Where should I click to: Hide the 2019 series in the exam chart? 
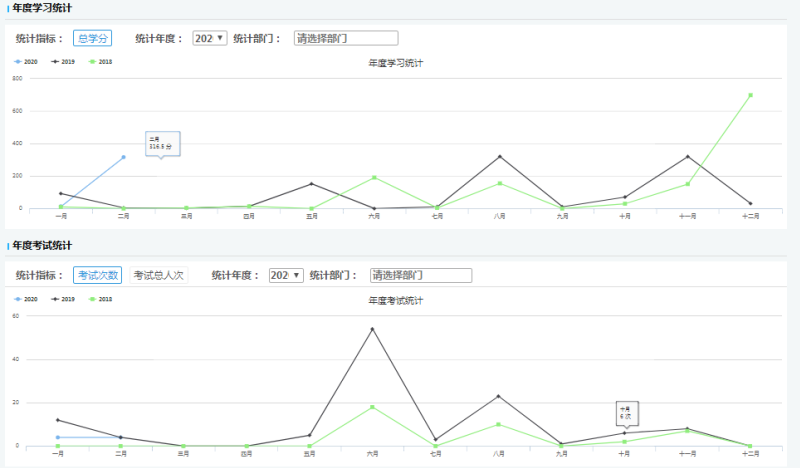pos(64,299)
